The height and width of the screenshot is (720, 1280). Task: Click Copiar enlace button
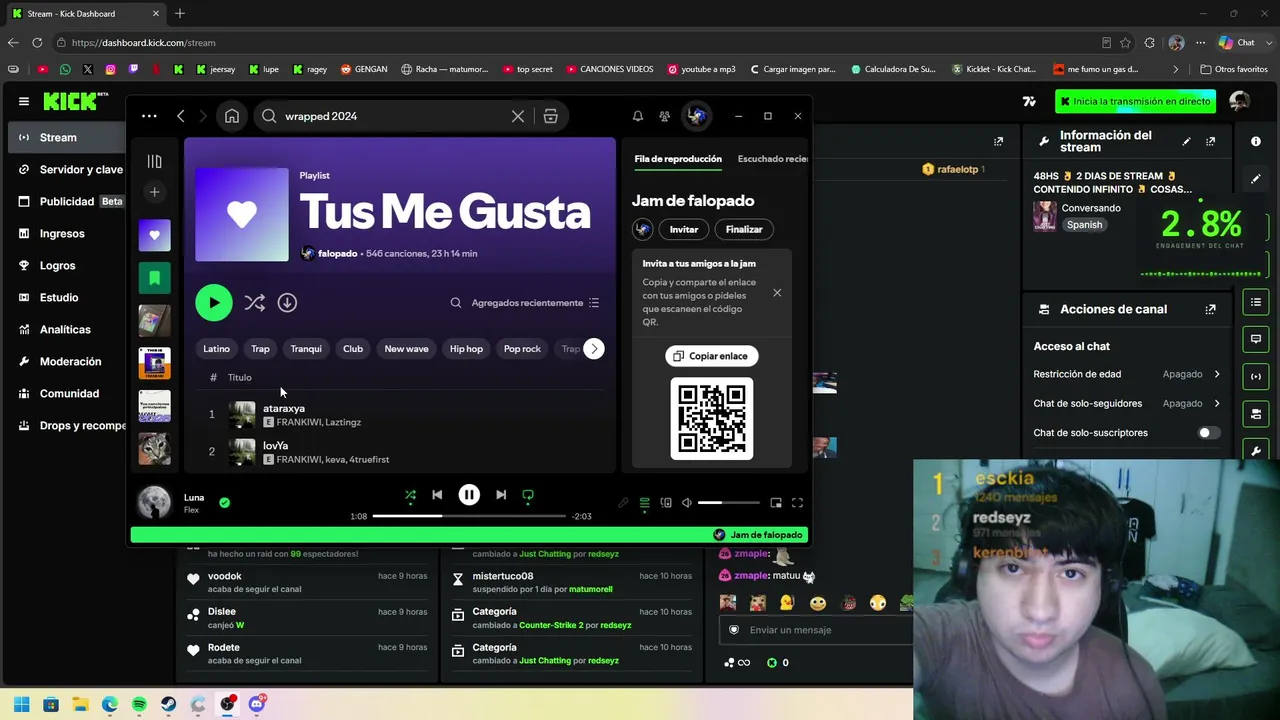click(711, 356)
